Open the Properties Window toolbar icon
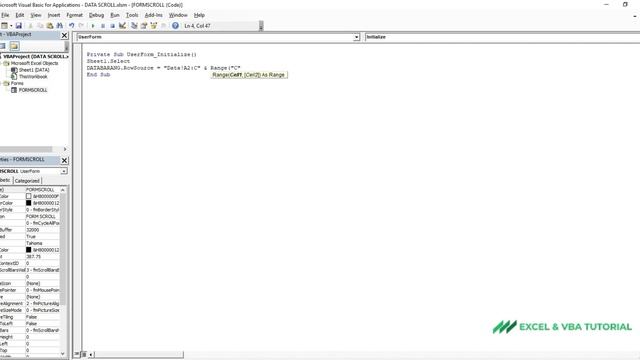The height and width of the screenshot is (360, 640). [x=144, y=26]
